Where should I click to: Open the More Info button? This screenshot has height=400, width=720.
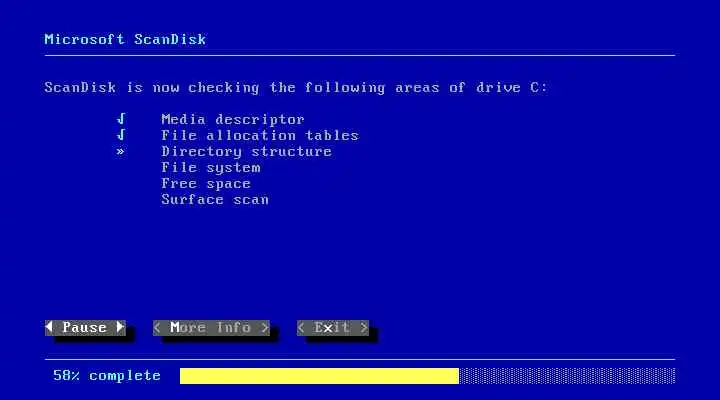click(211, 328)
